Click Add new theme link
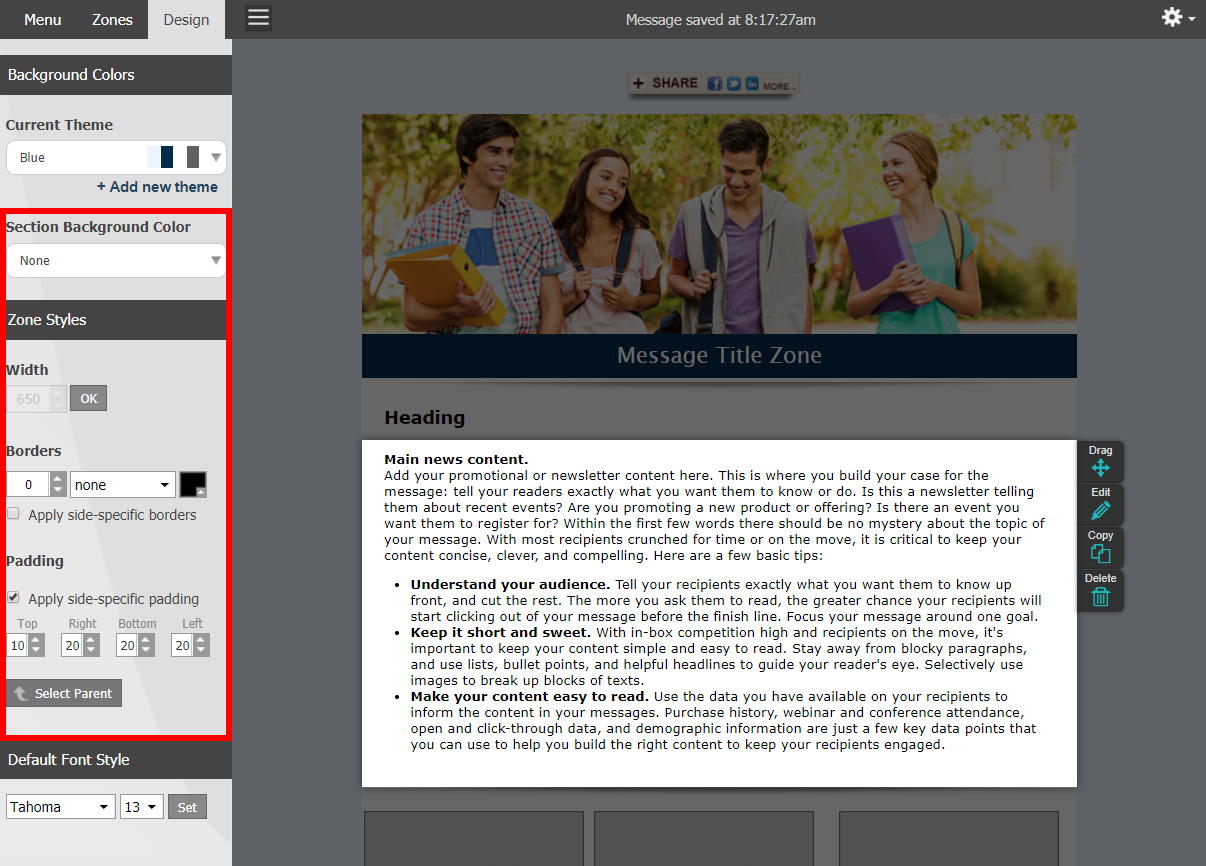Image resolution: width=1206 pixels, height=866 pixels. click(x=157, y=187)
